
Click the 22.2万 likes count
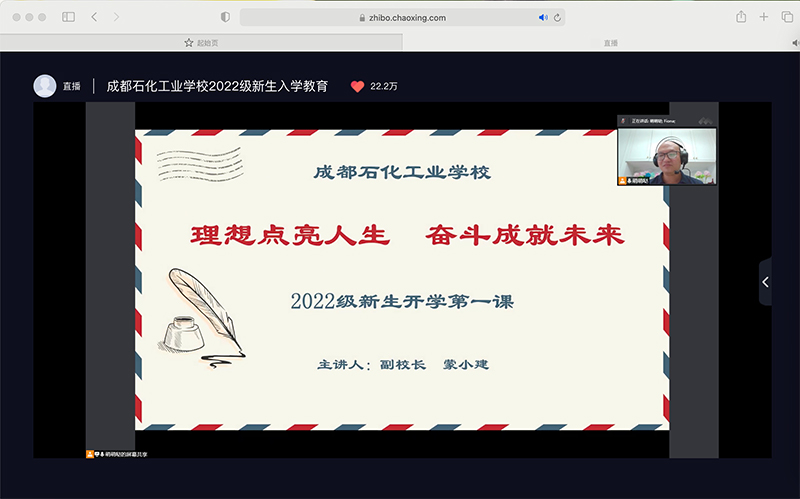(384, 87)
